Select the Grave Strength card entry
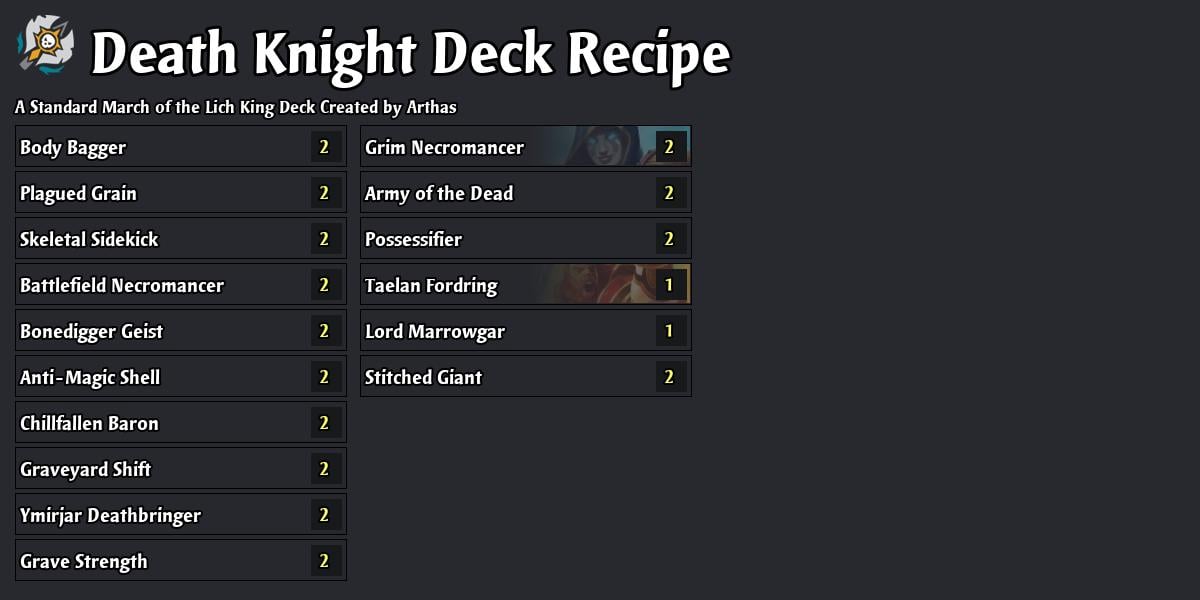Image resolution: width=1200 pixels, height=600 pixels. 150,560
